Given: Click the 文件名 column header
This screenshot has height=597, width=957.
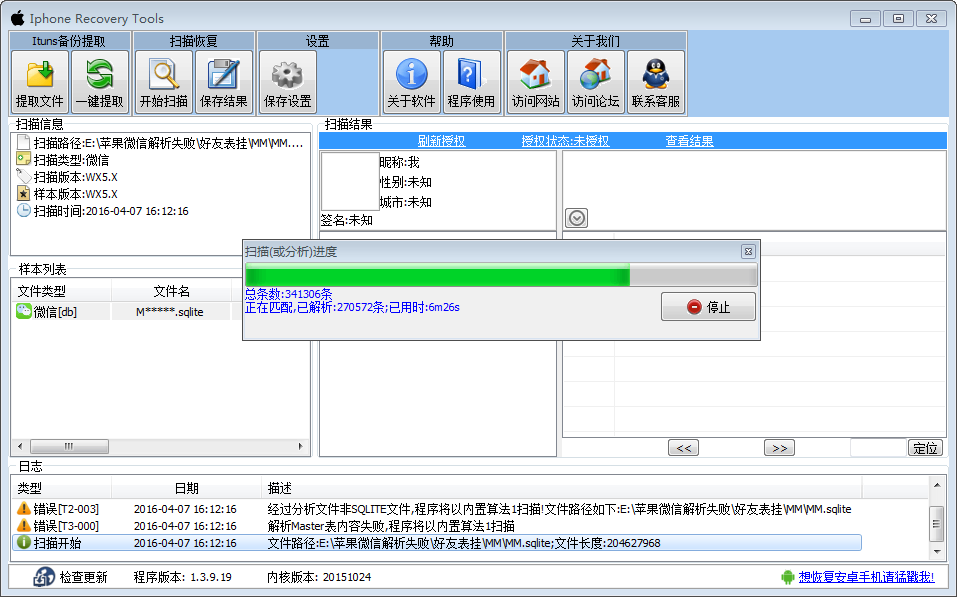Looking at the screenshot, I should [172, 291].
